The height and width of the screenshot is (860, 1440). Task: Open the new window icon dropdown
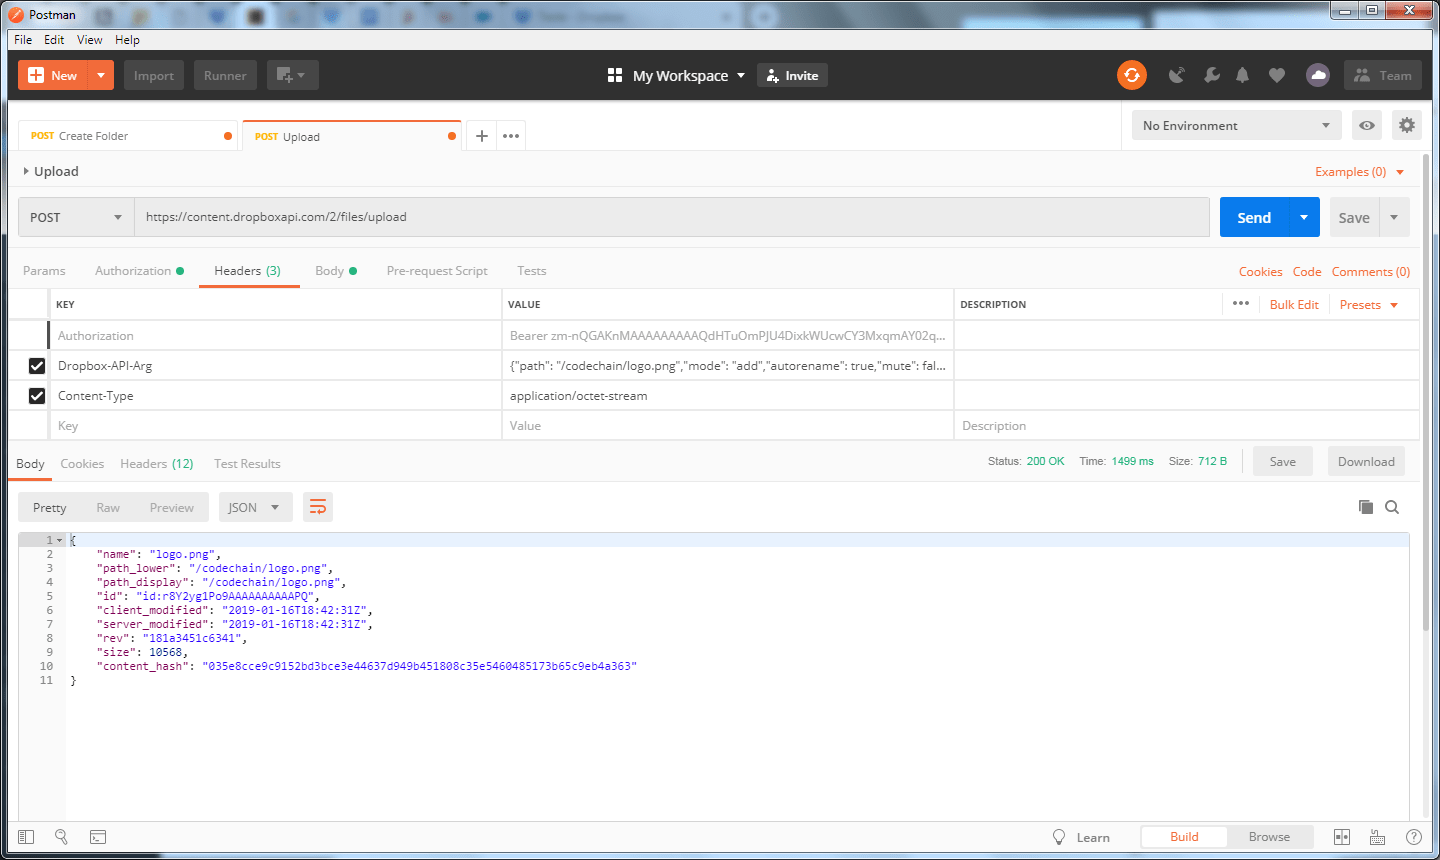coord(292,75)
